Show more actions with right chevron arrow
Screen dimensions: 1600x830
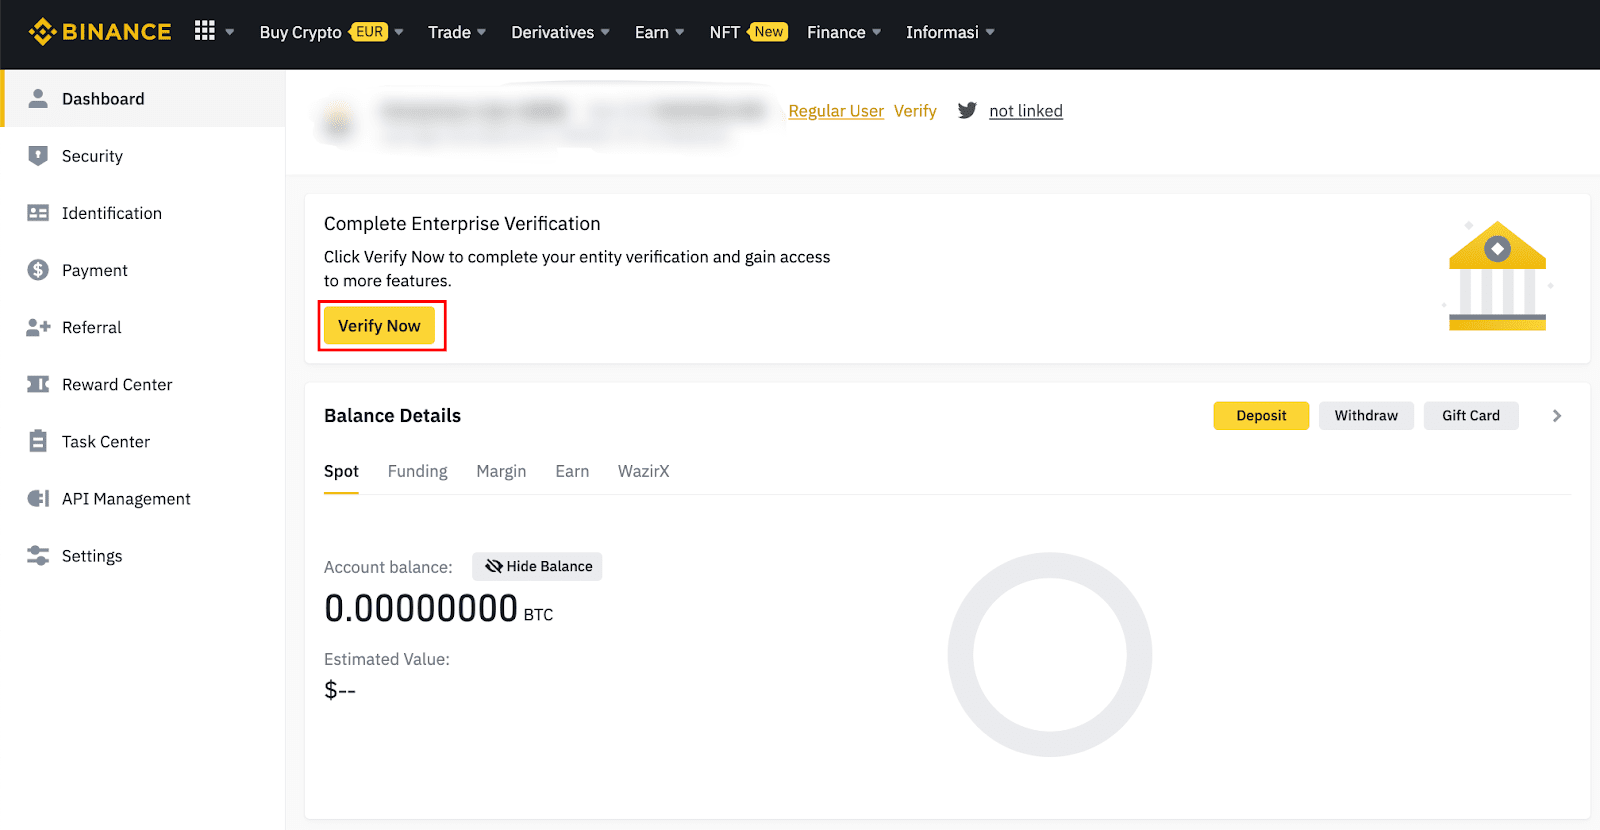[1556, 416]
